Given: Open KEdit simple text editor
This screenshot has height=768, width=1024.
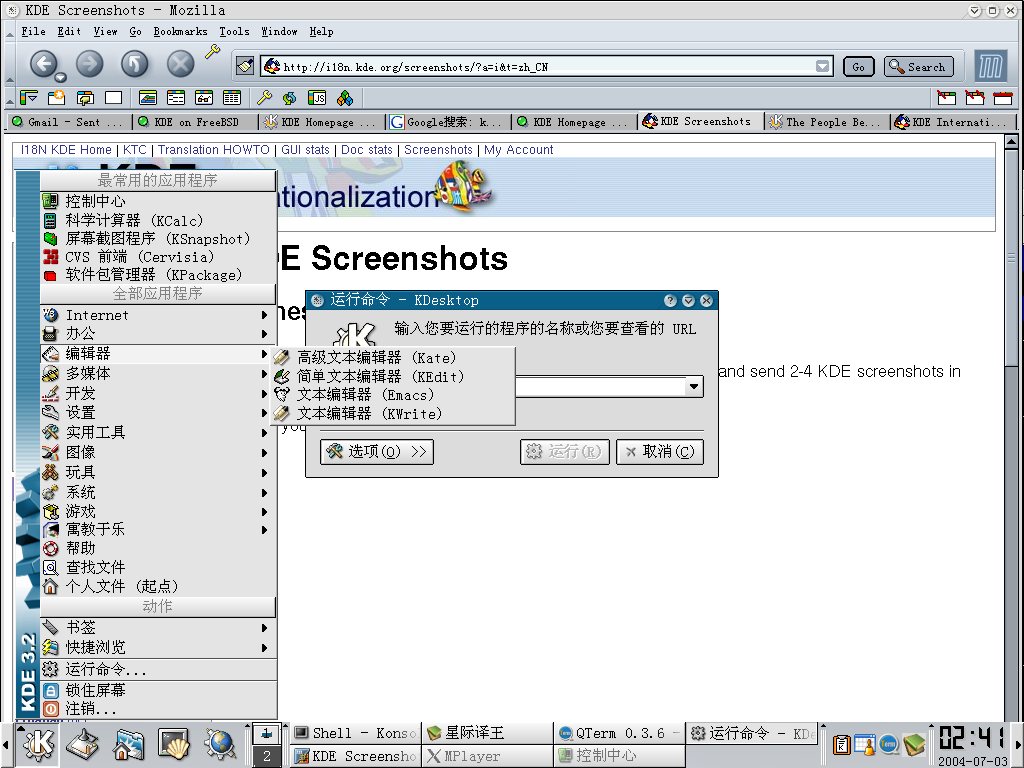Looking at the screenshot, I should pos(395,376).
